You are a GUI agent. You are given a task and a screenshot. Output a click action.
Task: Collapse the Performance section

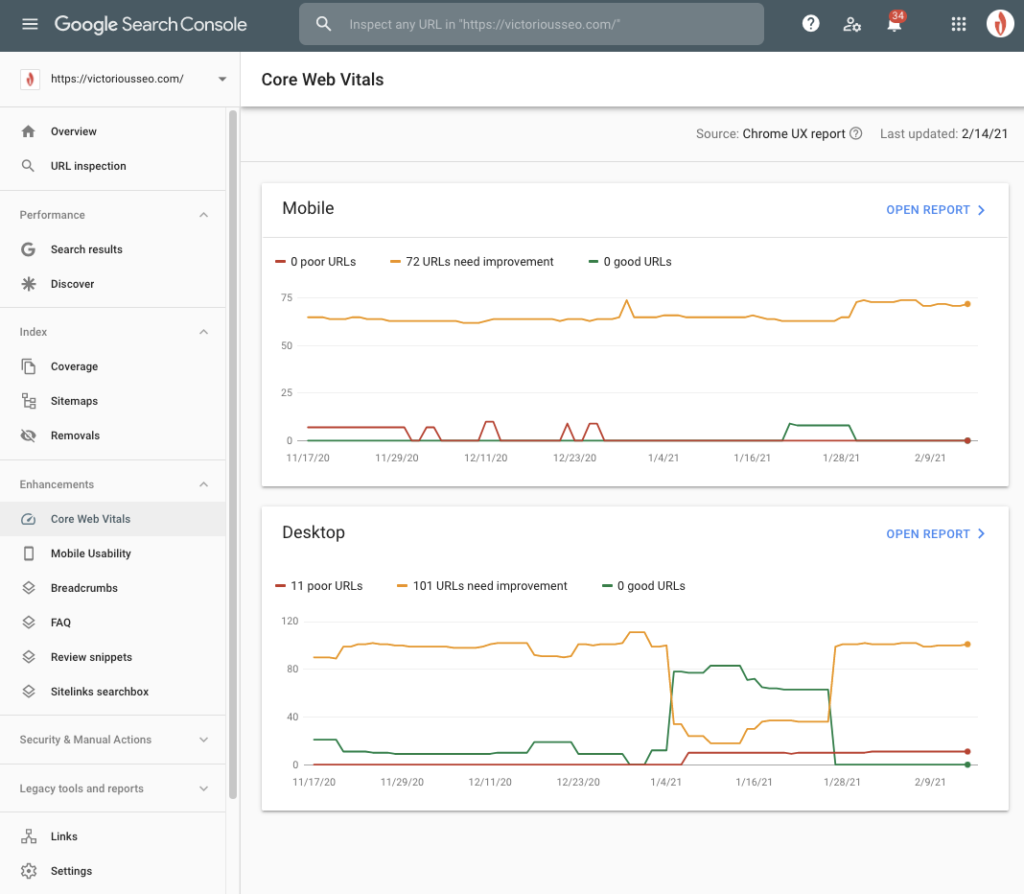204,215
